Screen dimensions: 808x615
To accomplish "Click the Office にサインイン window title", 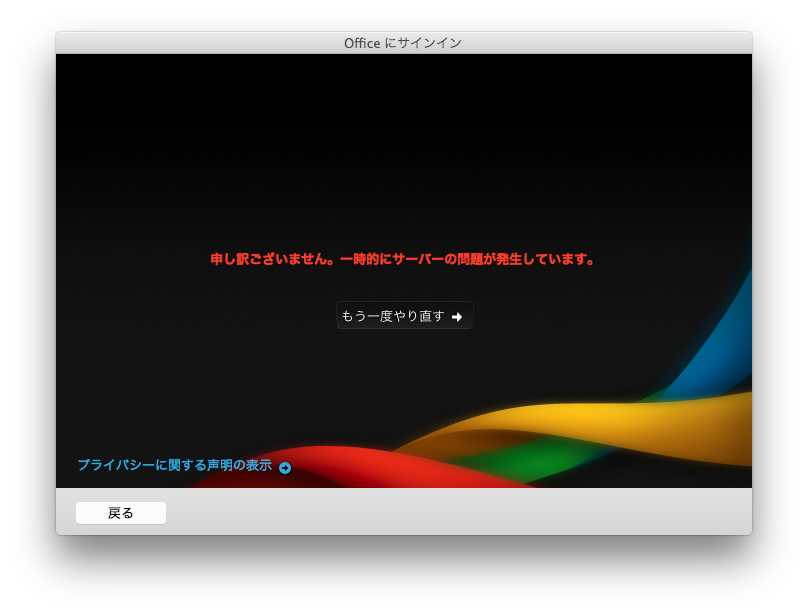I will [x=403, y=43].
